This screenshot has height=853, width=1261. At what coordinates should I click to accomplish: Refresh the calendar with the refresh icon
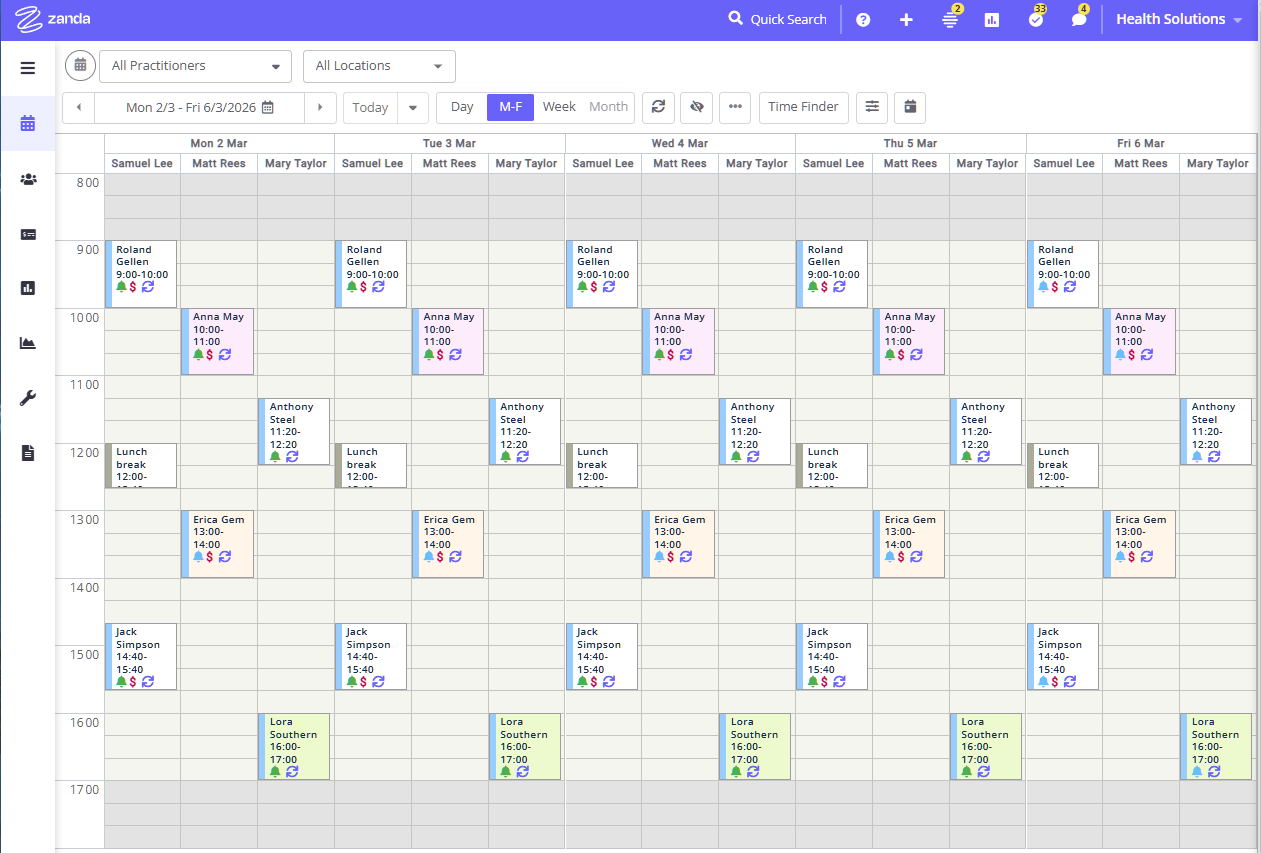(x=658, y=107)
